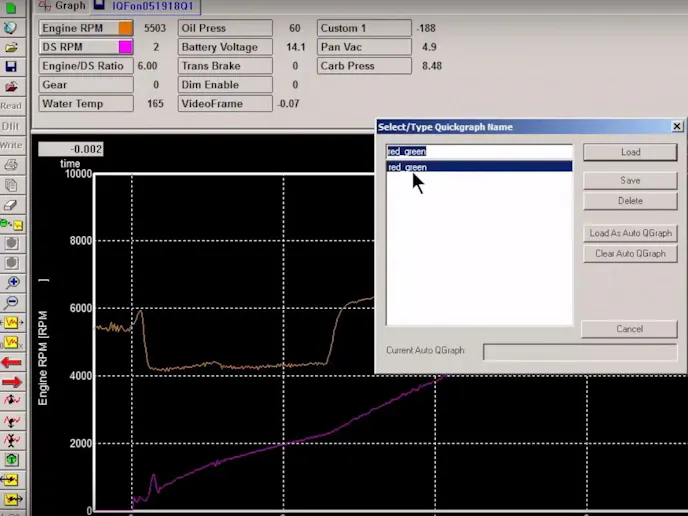This screenshot has height=516, width=688.
Task: Click the blue floppy disk save icon
Action: [x=11, y=67]
